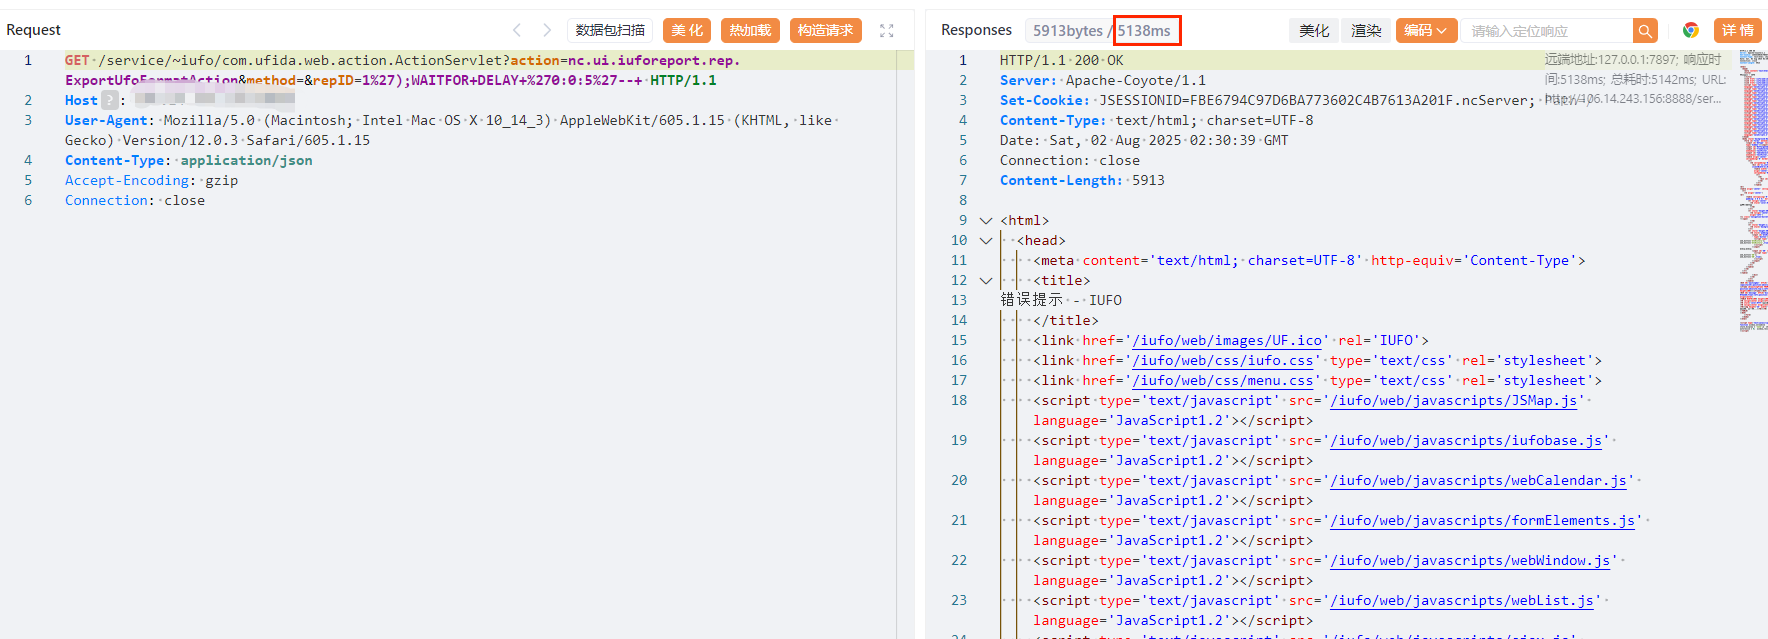
Task: Click the Server: Apache-Coyote/1.1 line
Action: pyautogui.click(x=1103, y=80)
